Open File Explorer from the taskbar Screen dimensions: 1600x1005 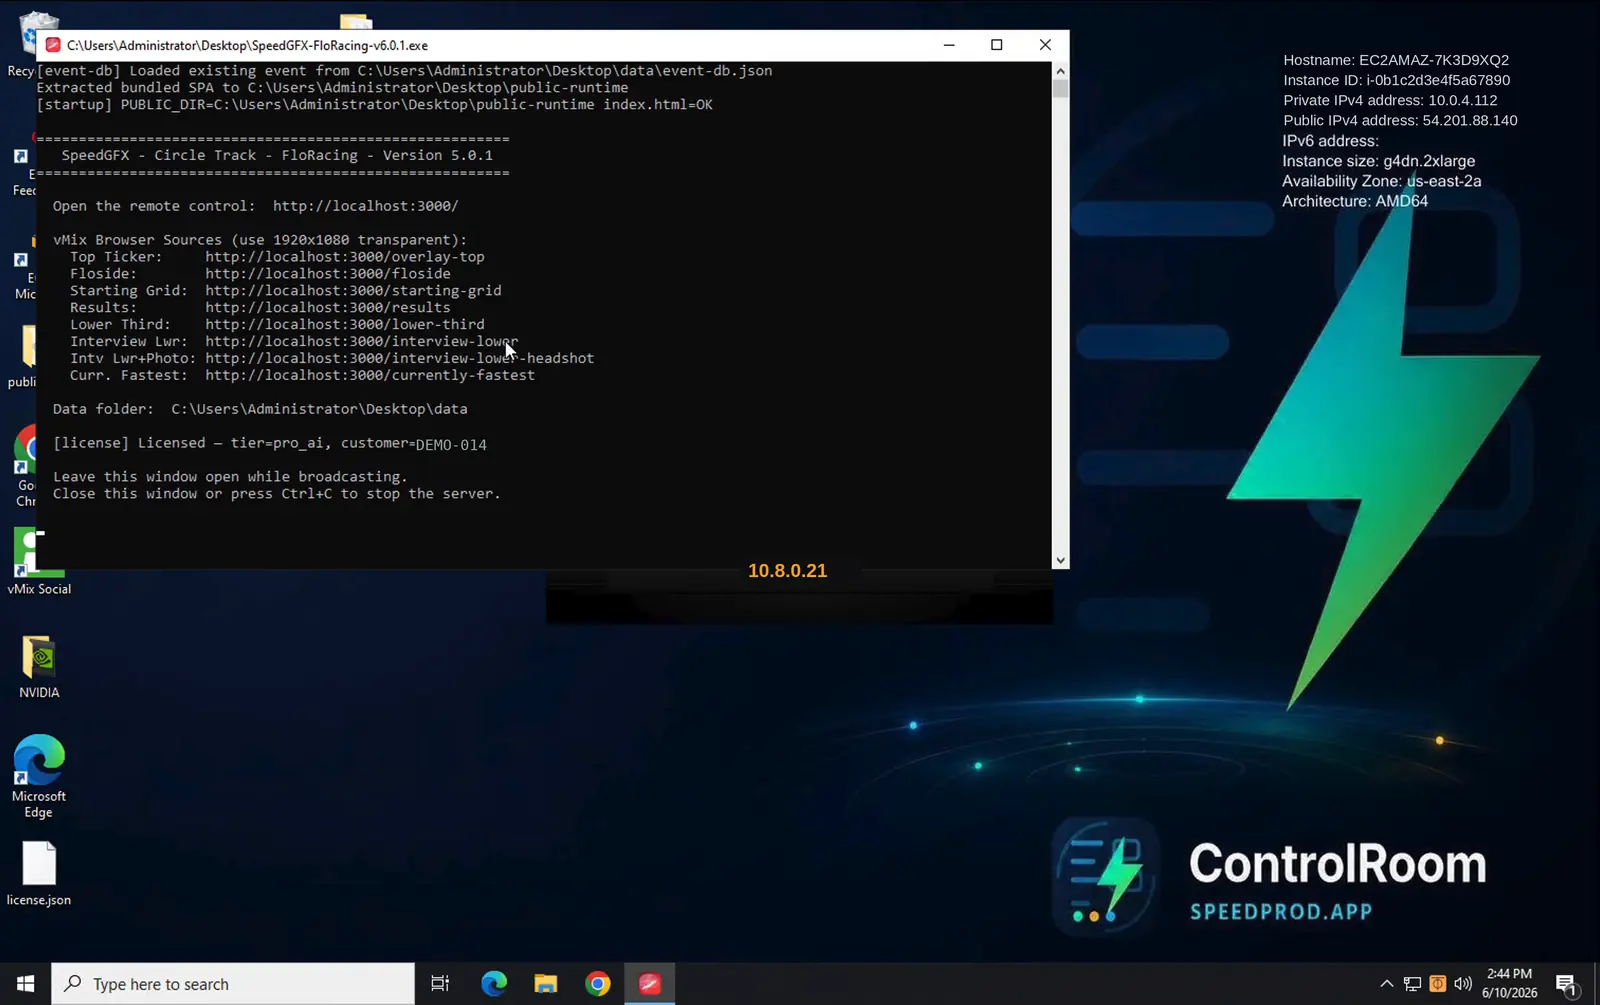click(x=546, y=984)
